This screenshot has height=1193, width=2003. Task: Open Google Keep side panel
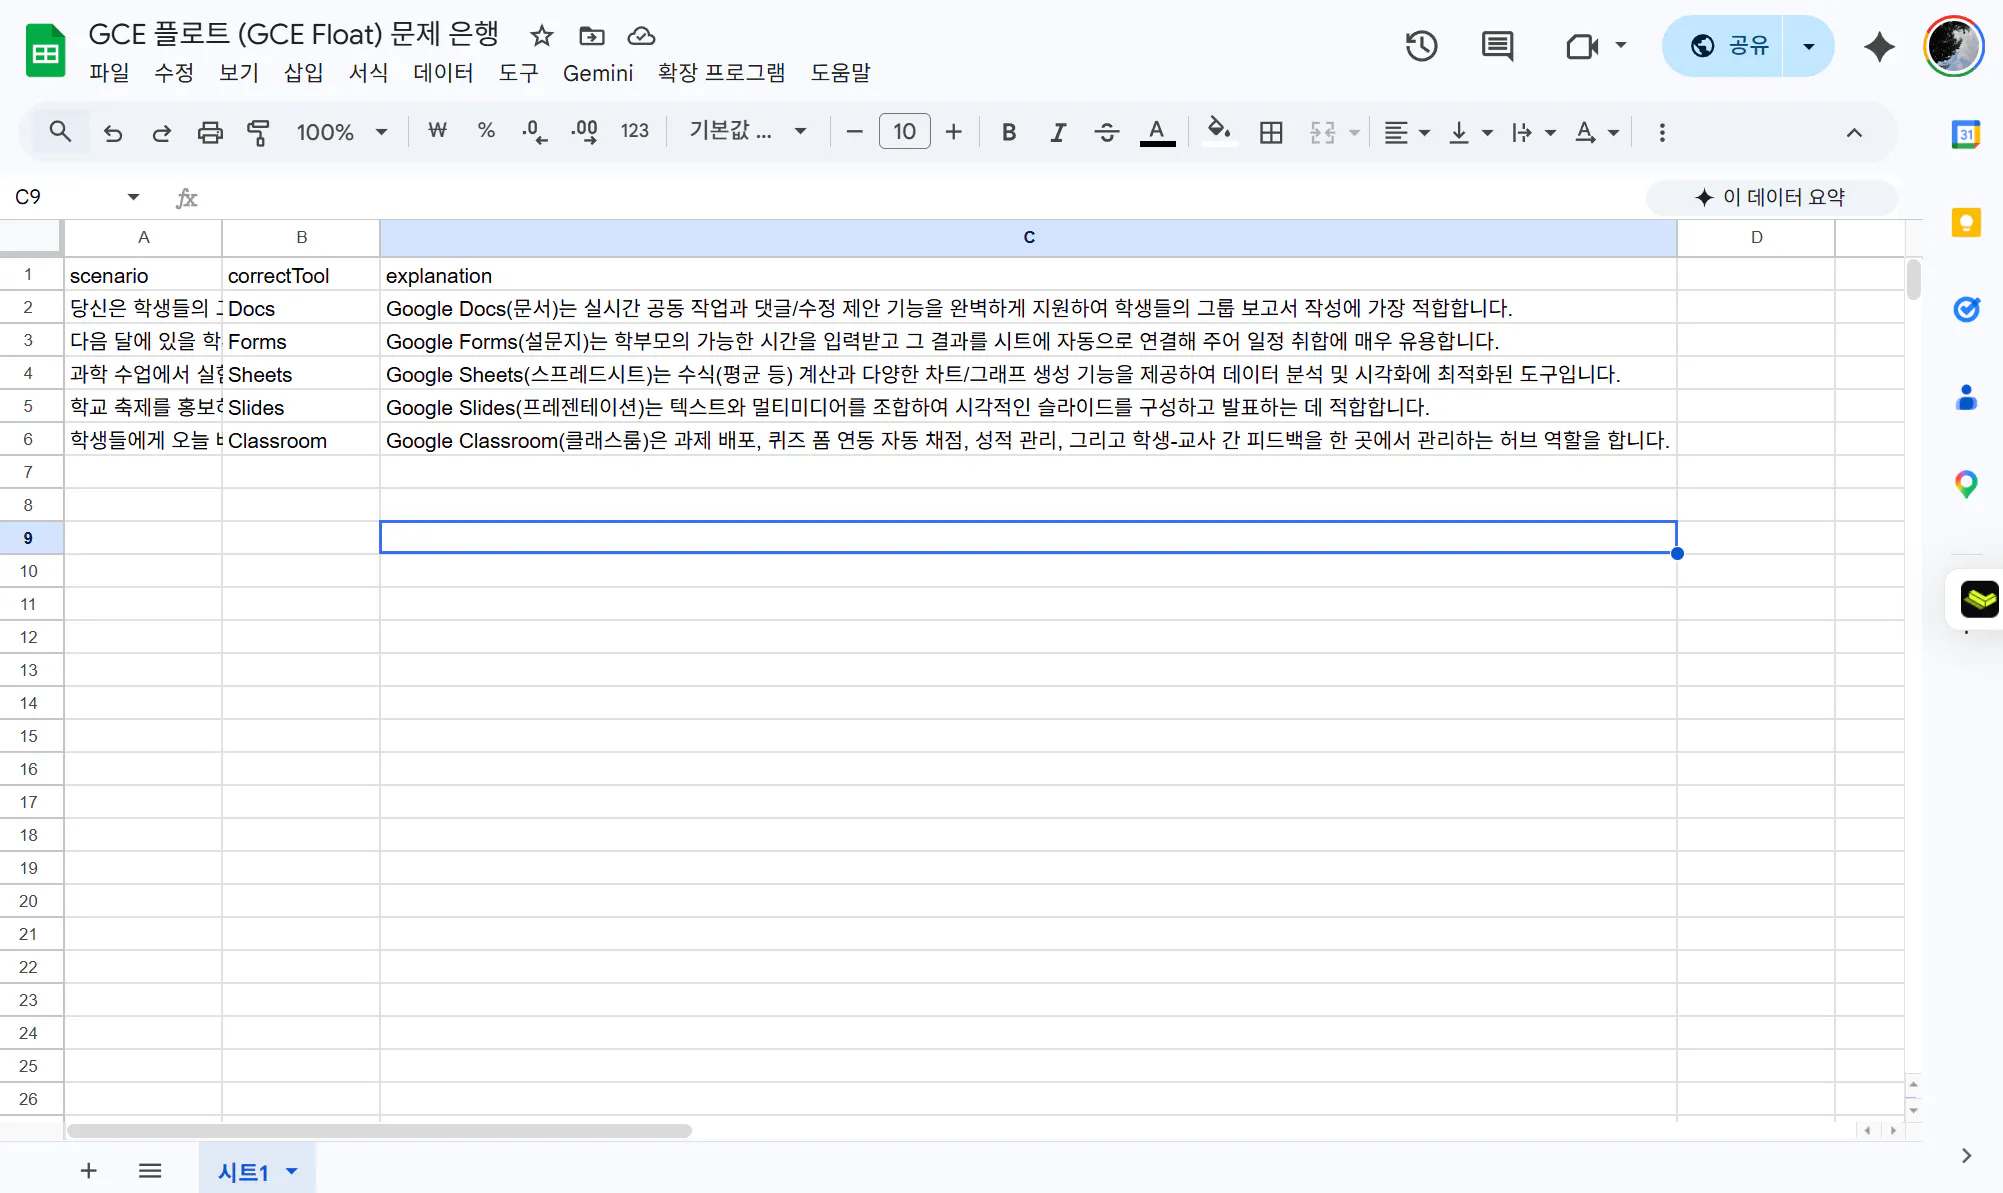point(1966,222)
